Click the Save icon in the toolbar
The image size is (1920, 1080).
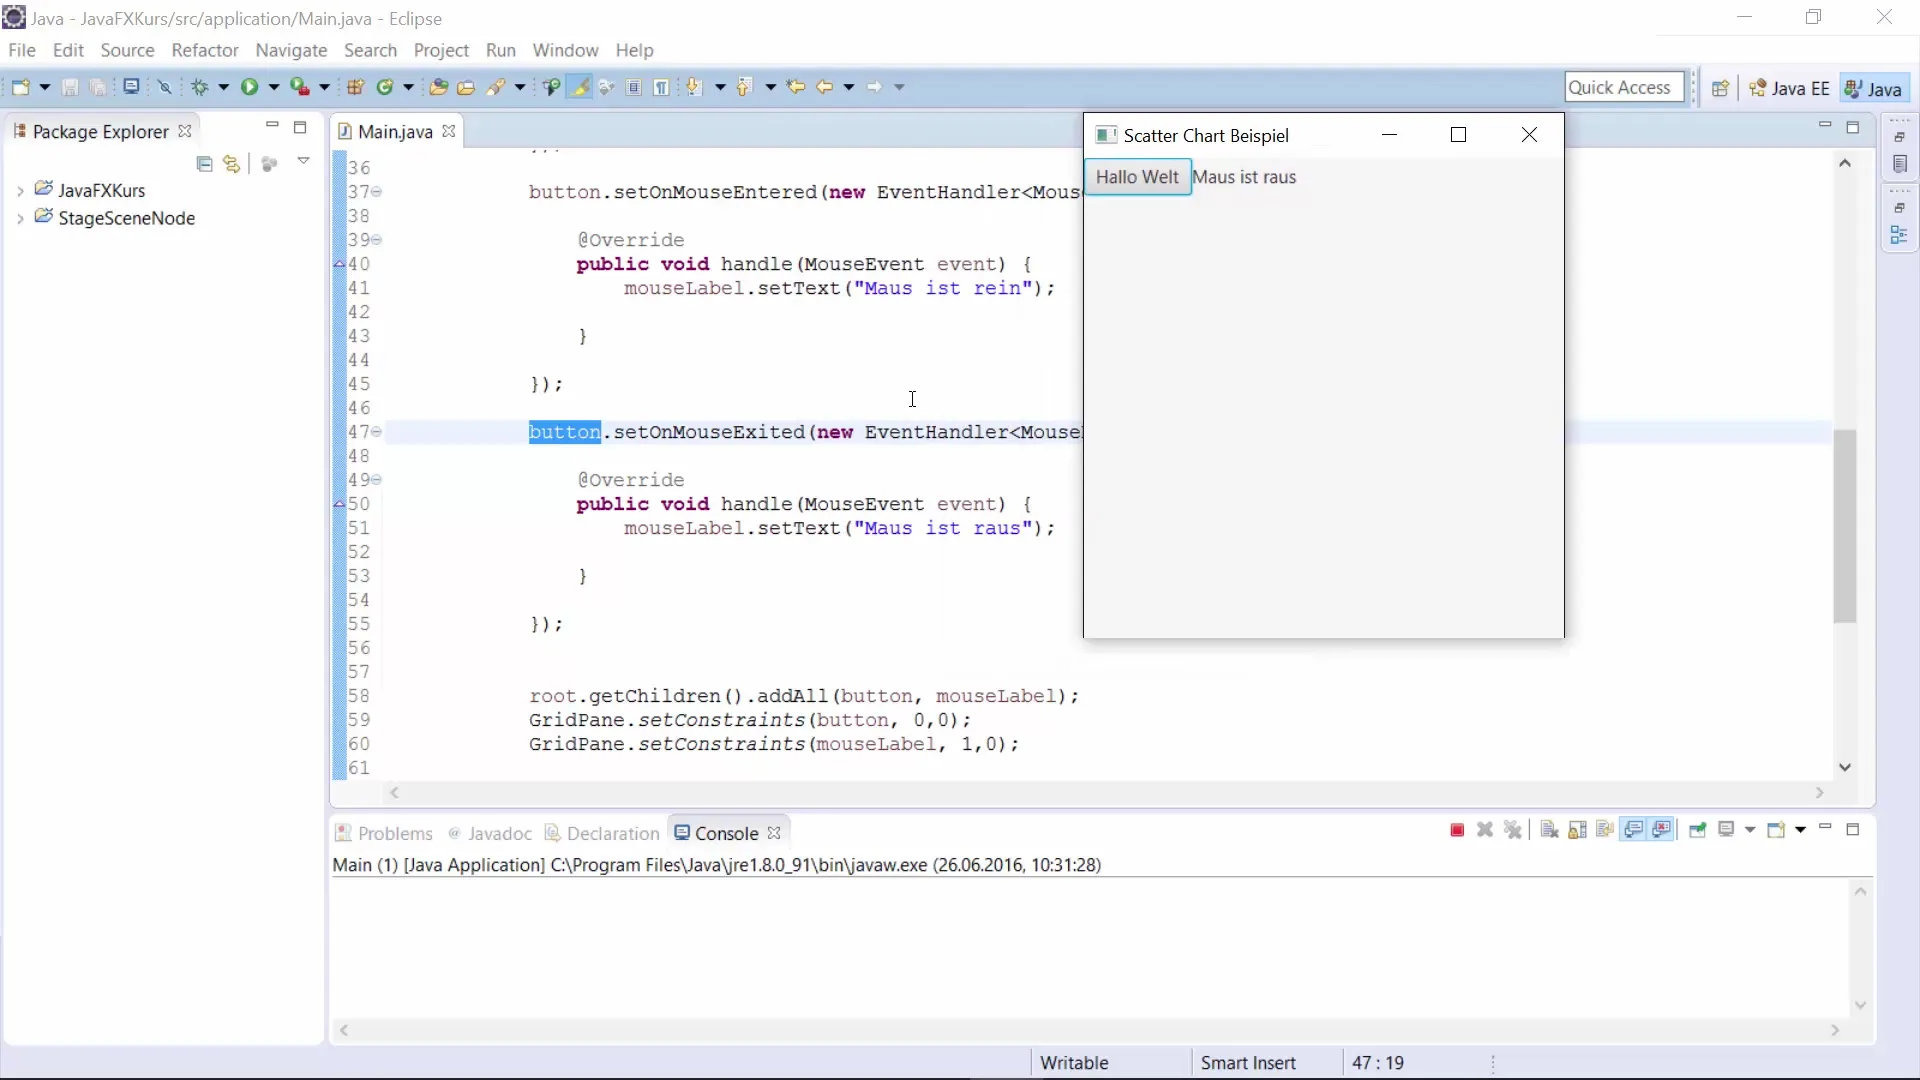pyautogui.click(x=70, y=87)
